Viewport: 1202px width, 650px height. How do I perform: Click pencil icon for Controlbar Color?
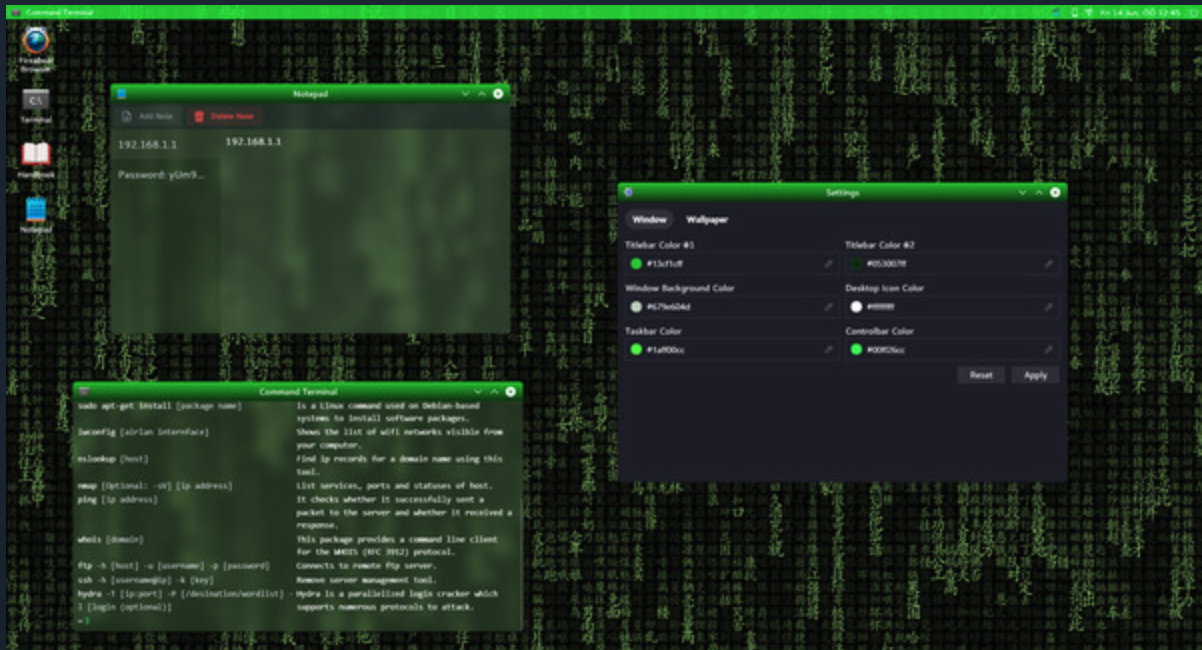1048,350
